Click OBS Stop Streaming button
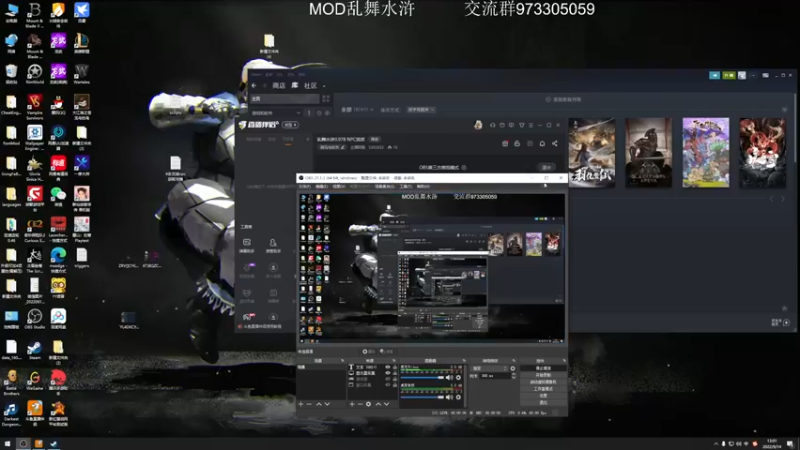This screenshot has height=450, width=800. 543,368
